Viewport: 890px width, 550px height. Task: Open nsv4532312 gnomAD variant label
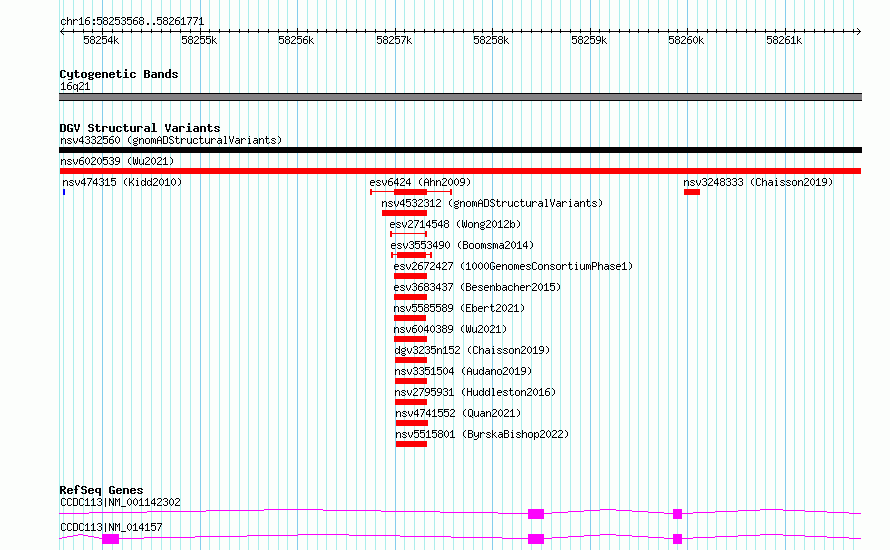(492, 203)
